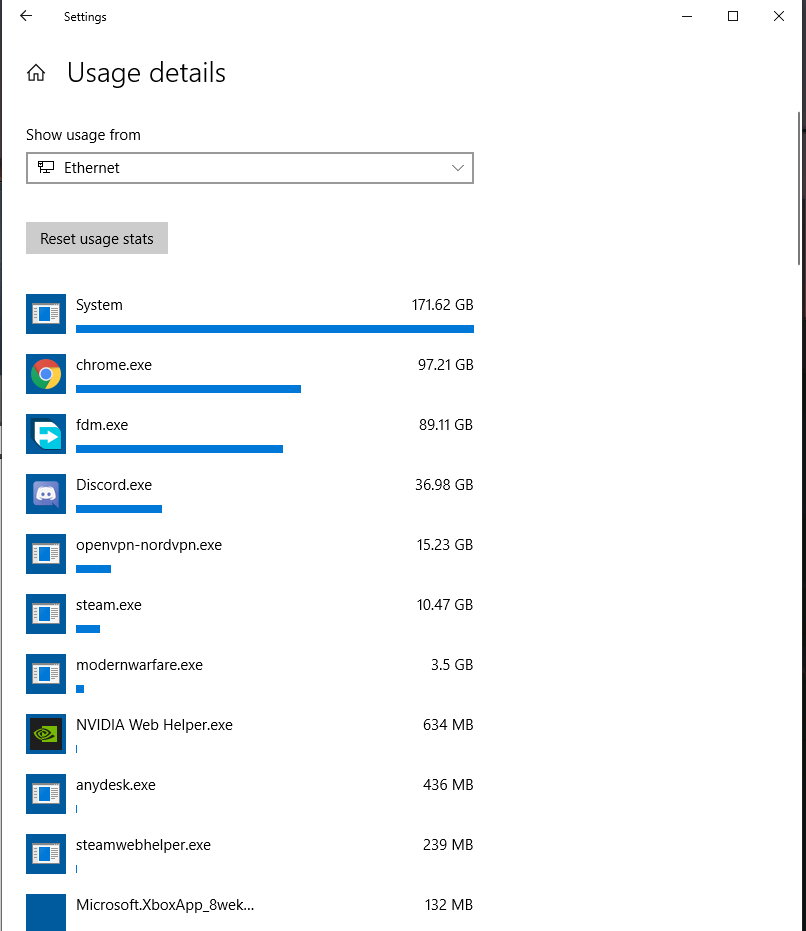Click the 436 MB value

(x=448, y=784)
